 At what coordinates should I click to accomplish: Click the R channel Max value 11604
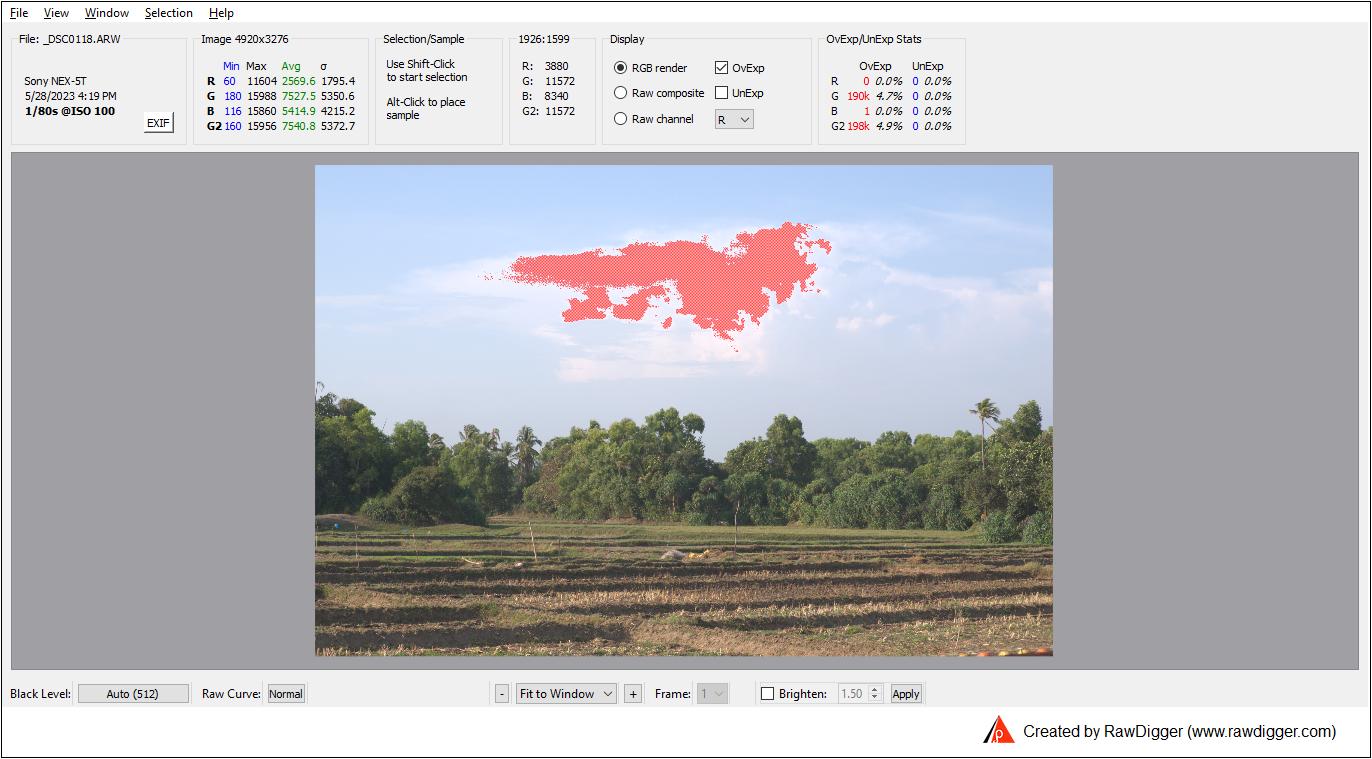262,81
